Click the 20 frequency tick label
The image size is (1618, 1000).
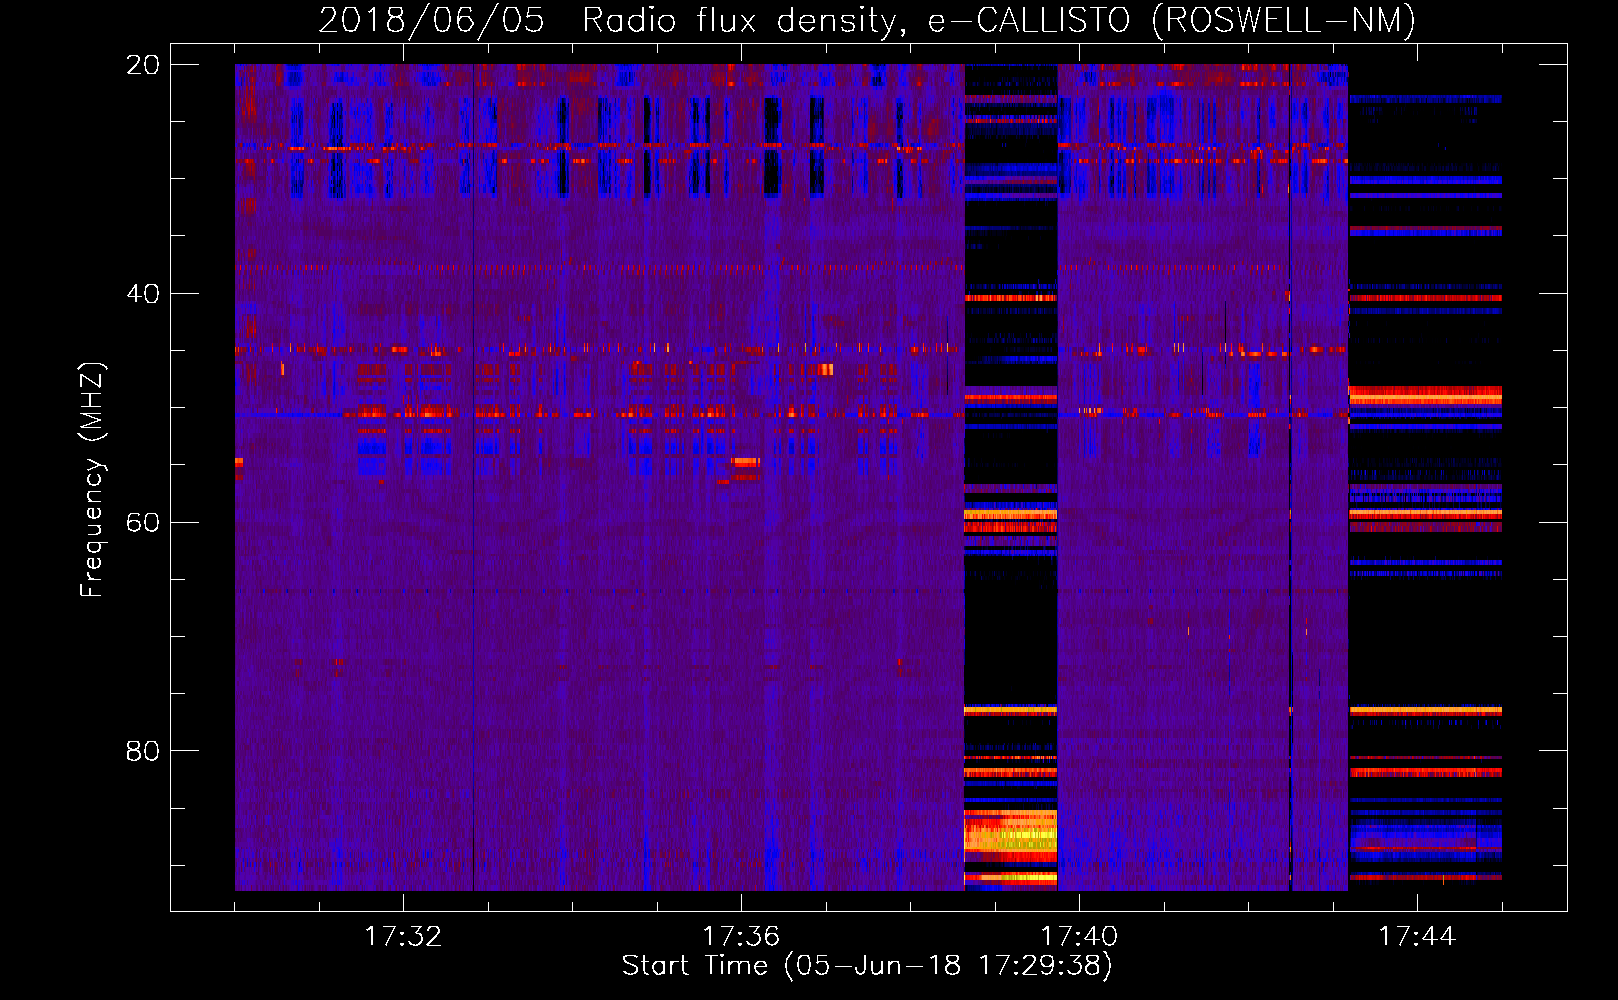143,65
